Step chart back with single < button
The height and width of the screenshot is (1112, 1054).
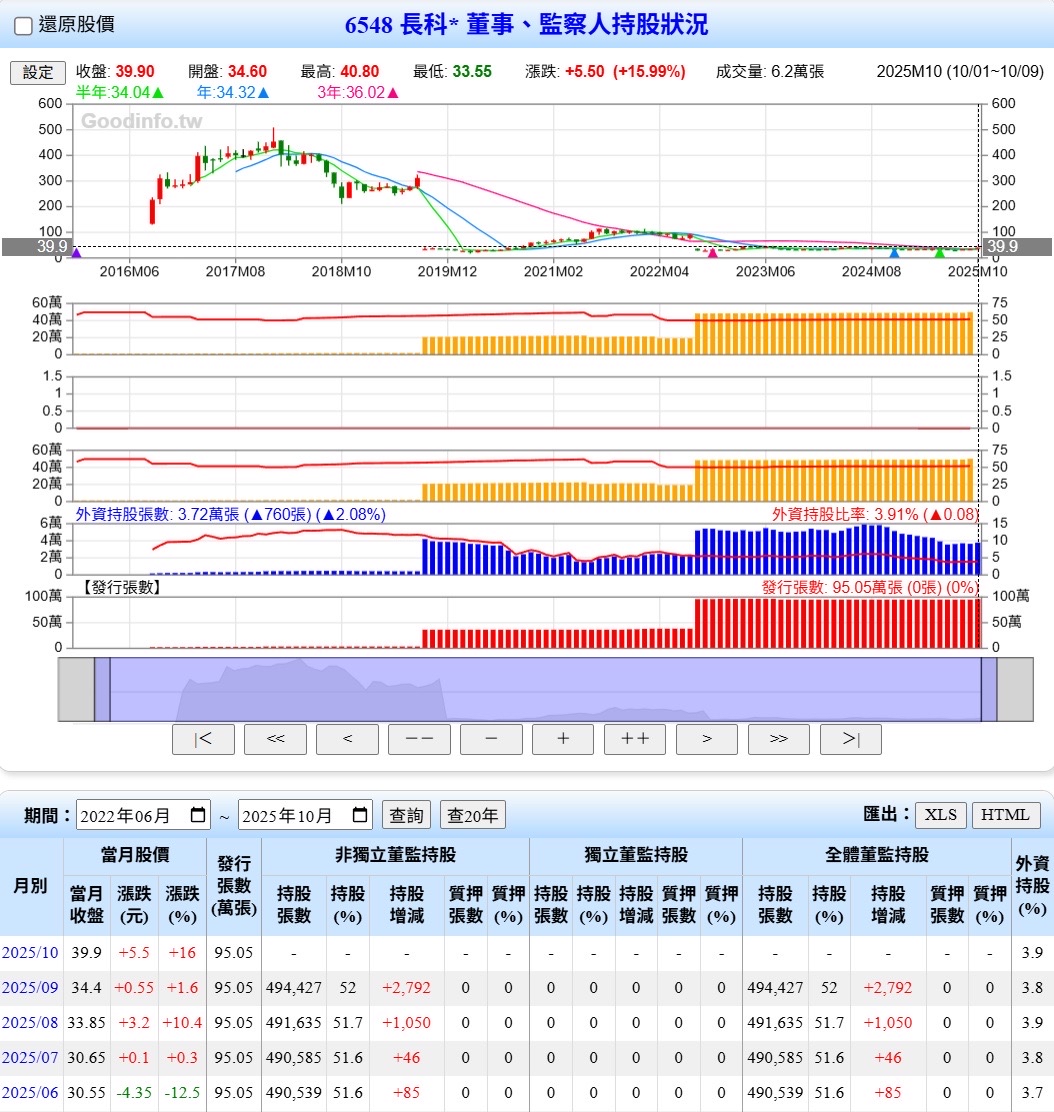click(x=347, y=739)
